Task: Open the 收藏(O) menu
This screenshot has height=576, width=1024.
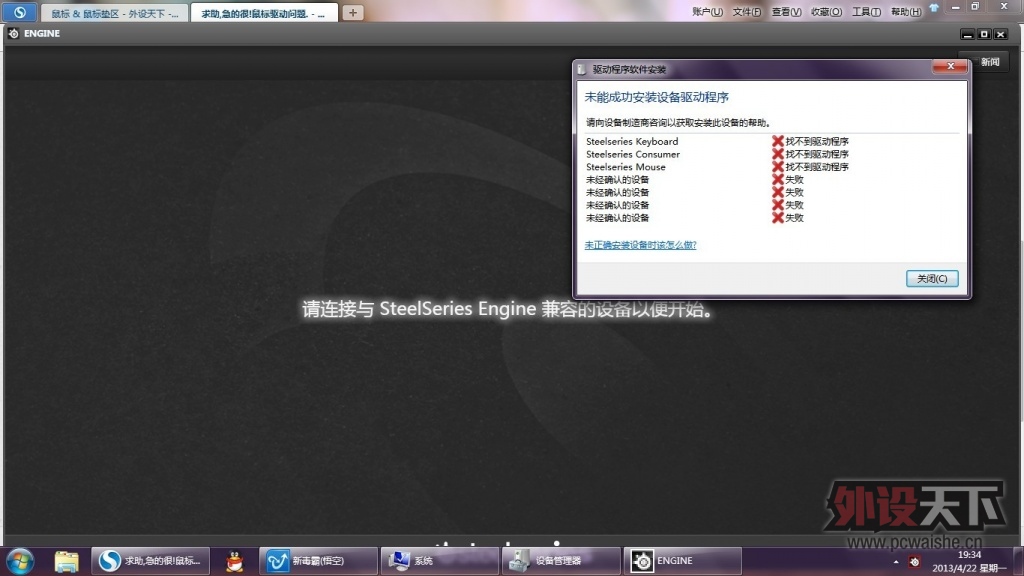Action: click(x=826, y=12)
